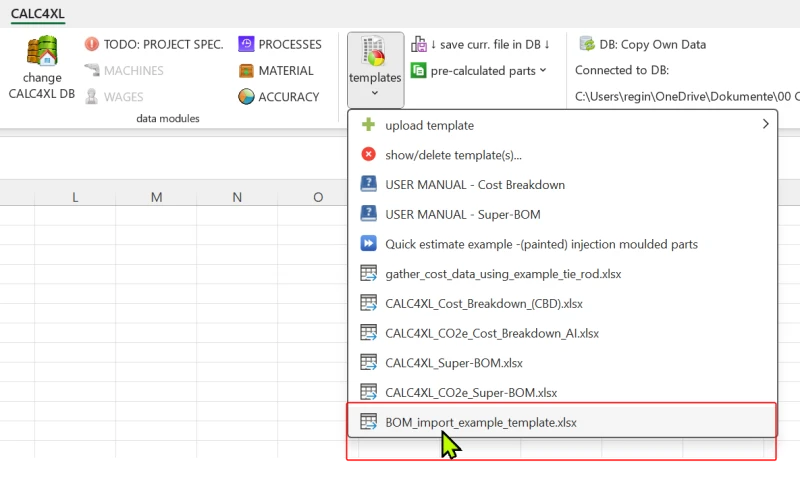Click the DB: Copy Own Data label
Image resolution: width=800 pixels, height=482 pixels.
click(x=653, y=44)
